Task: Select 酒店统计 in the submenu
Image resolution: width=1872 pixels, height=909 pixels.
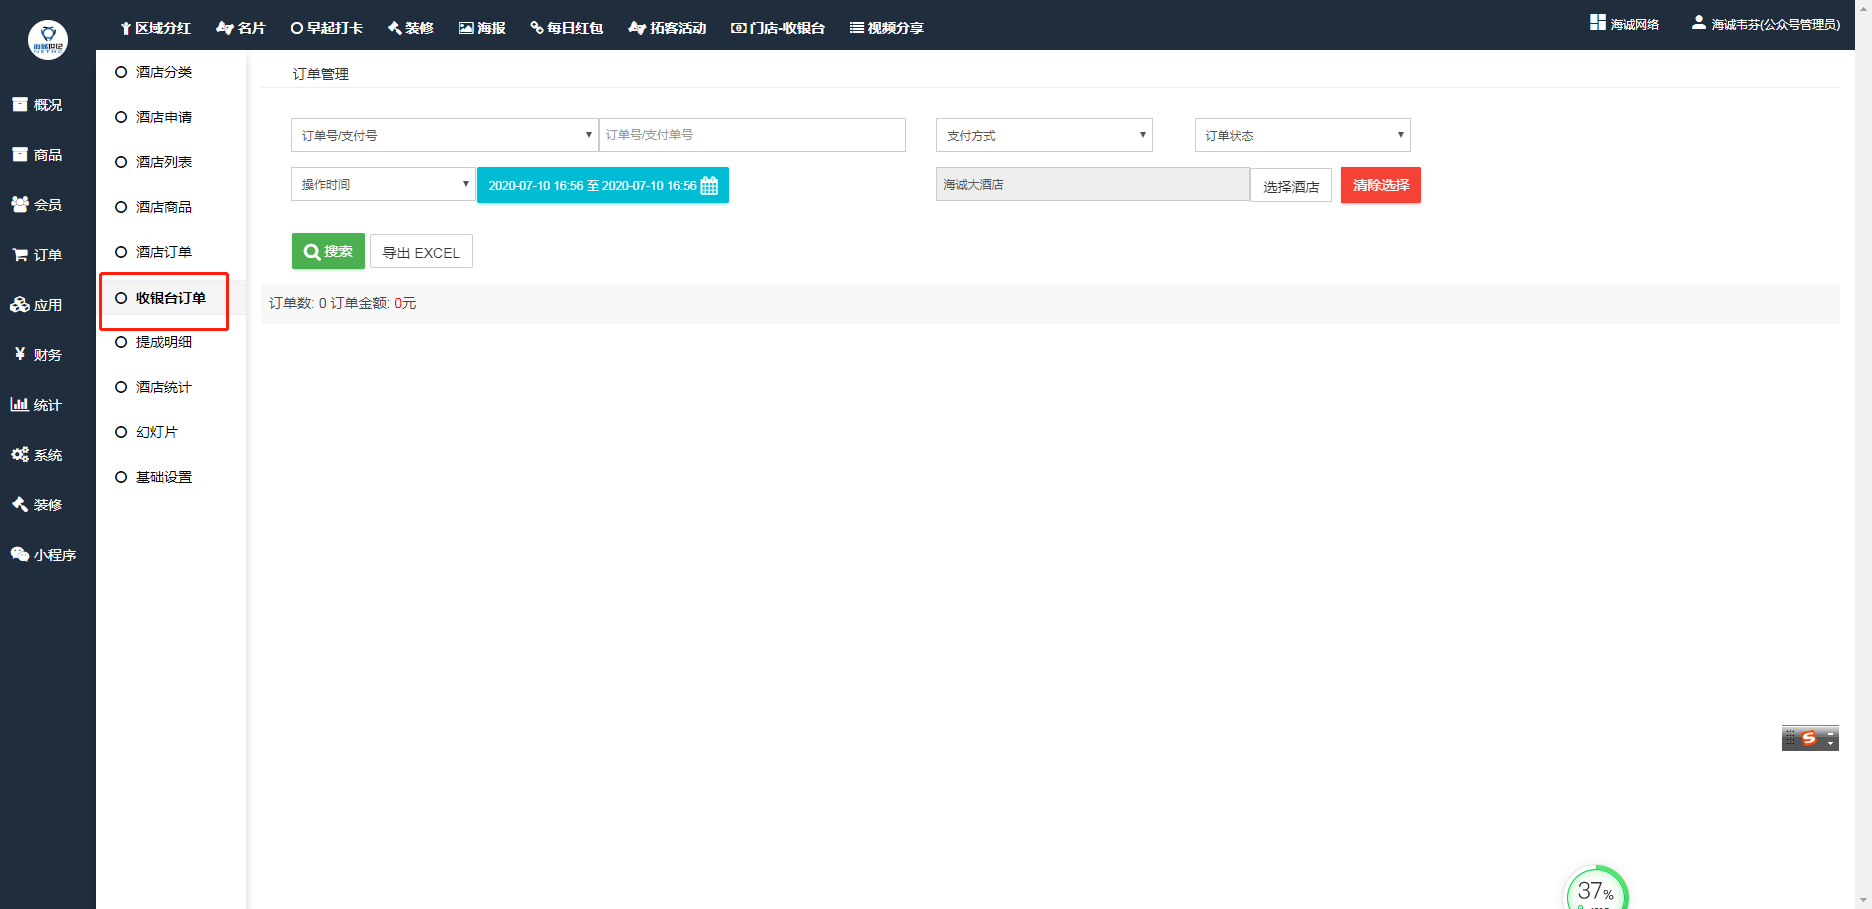Action: pos(164,387)
